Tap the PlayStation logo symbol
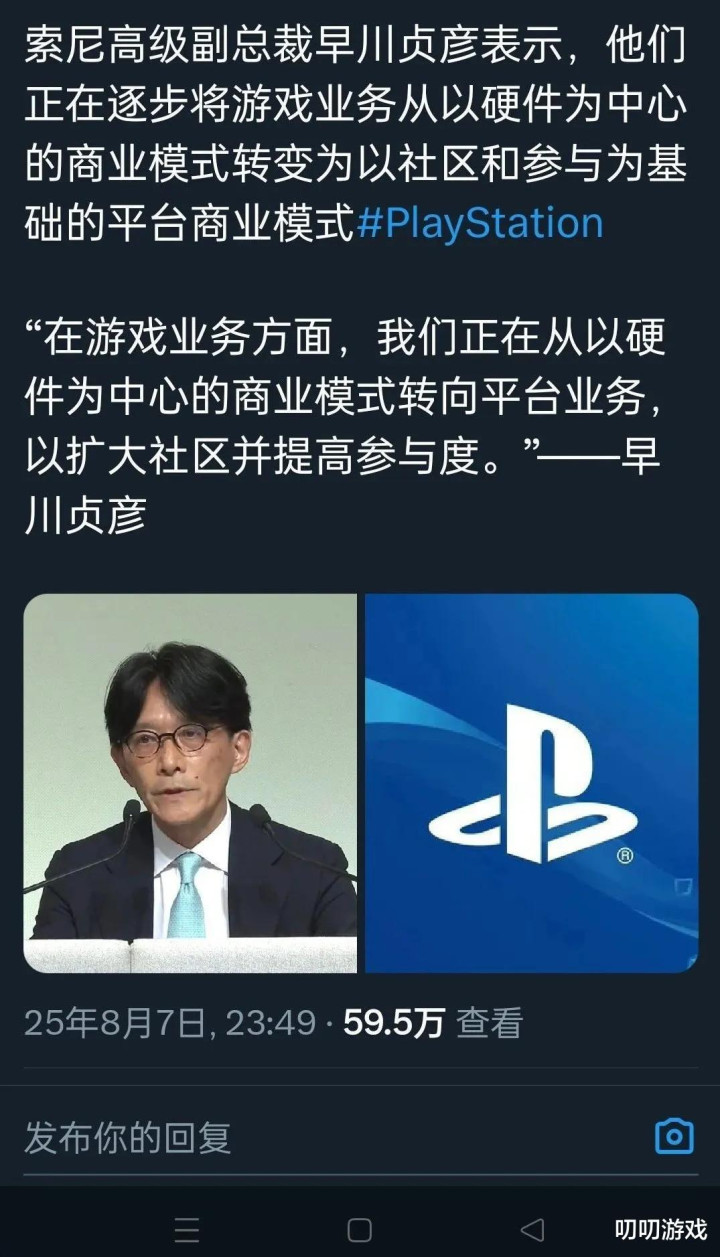Image resolution: width=720 pixels, height=1257 pixels. [x=532, y=784]
